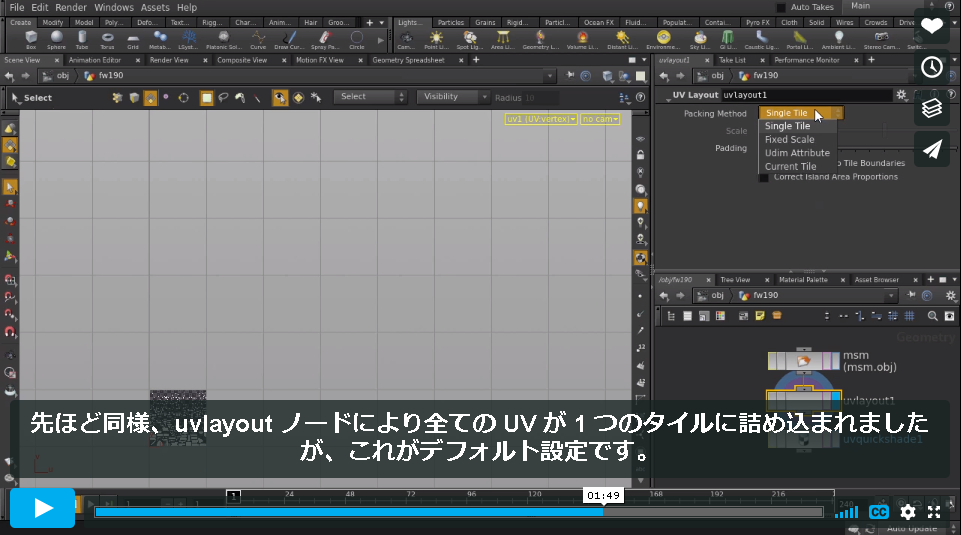Click the Sphere shelf tool icon

click(56, 39)
